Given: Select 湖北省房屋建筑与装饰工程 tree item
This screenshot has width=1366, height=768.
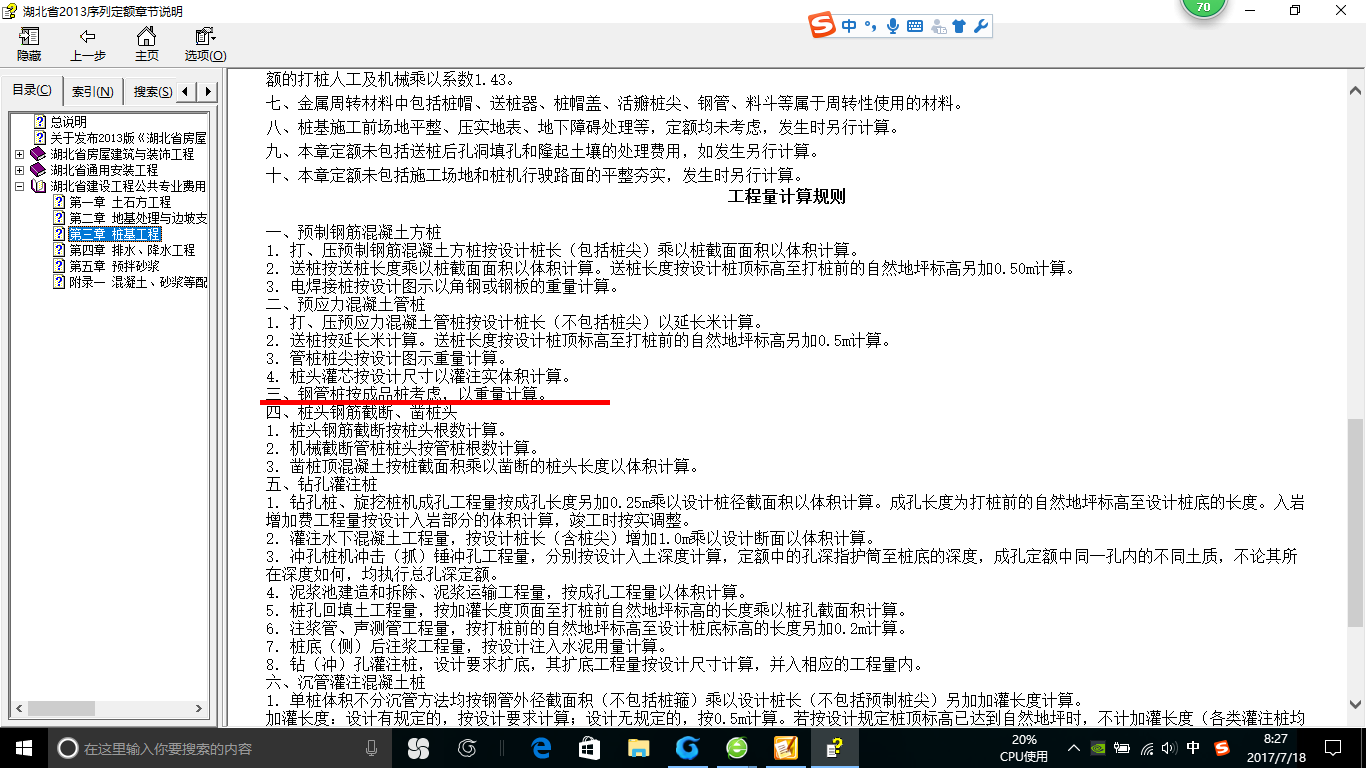Looking at the screenshot, I should point(122,154).
